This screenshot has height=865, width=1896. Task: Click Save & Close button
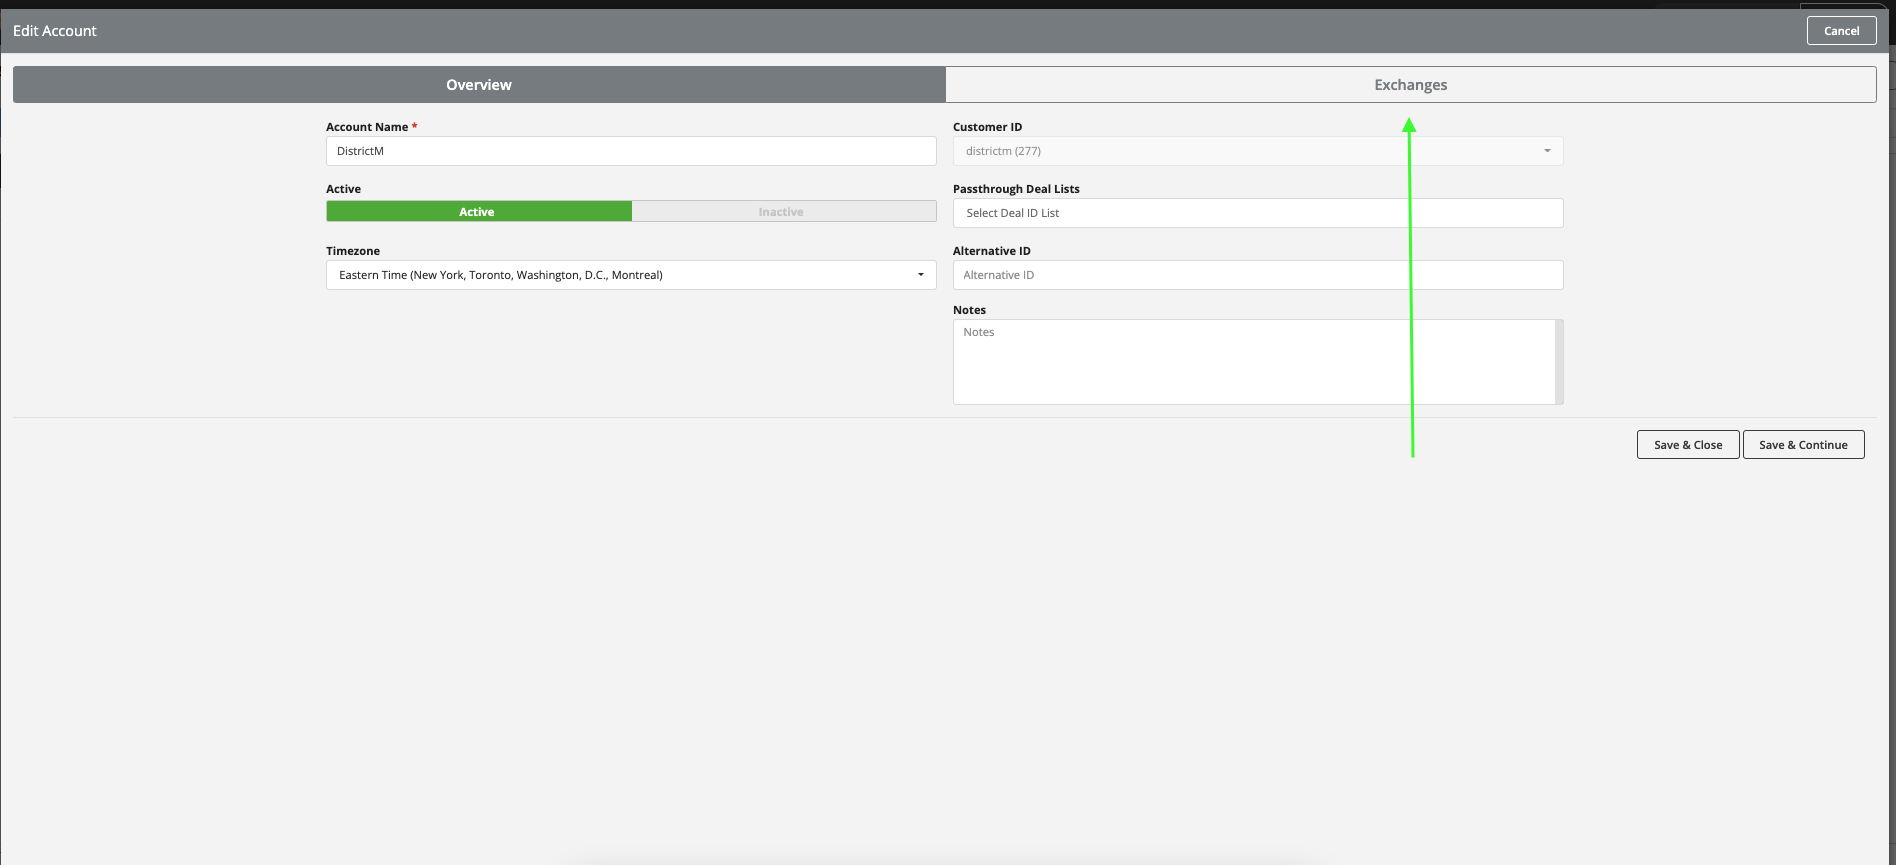click(1688, 445)
